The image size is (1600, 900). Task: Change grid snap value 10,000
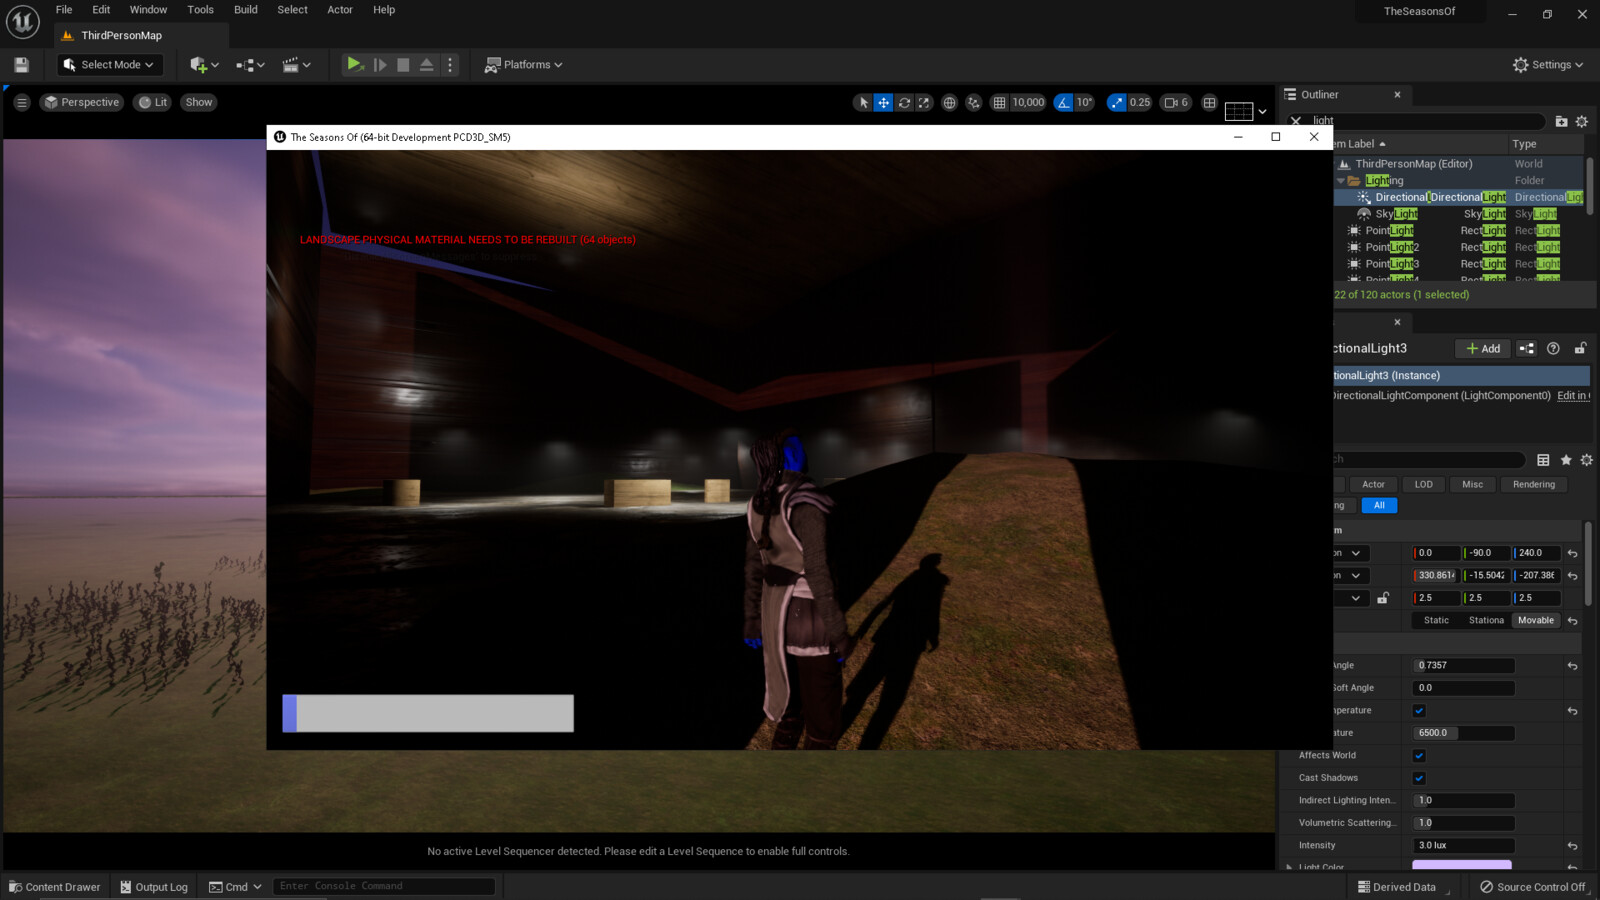click(1028, 102)
